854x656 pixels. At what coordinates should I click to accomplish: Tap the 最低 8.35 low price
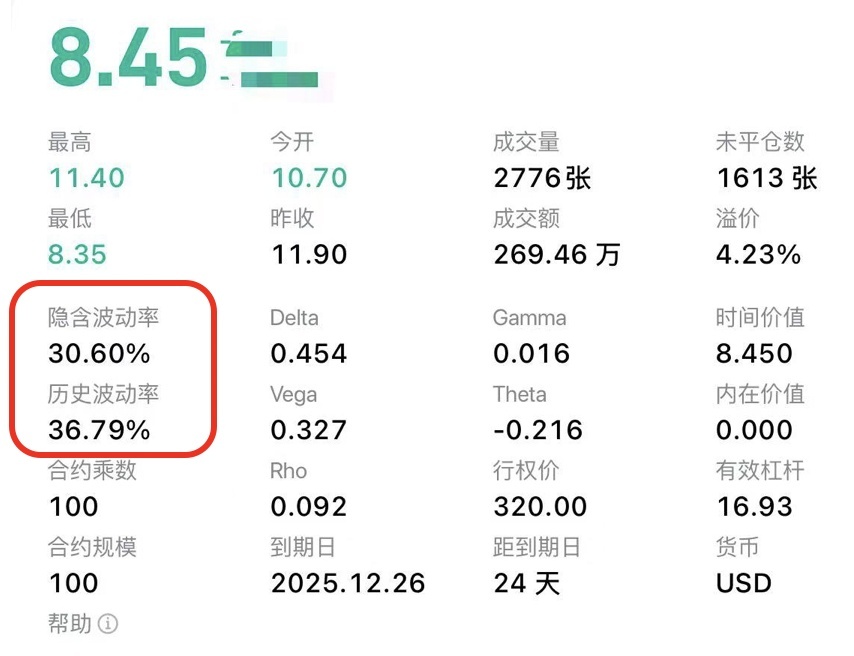click(x=77, y=255)
